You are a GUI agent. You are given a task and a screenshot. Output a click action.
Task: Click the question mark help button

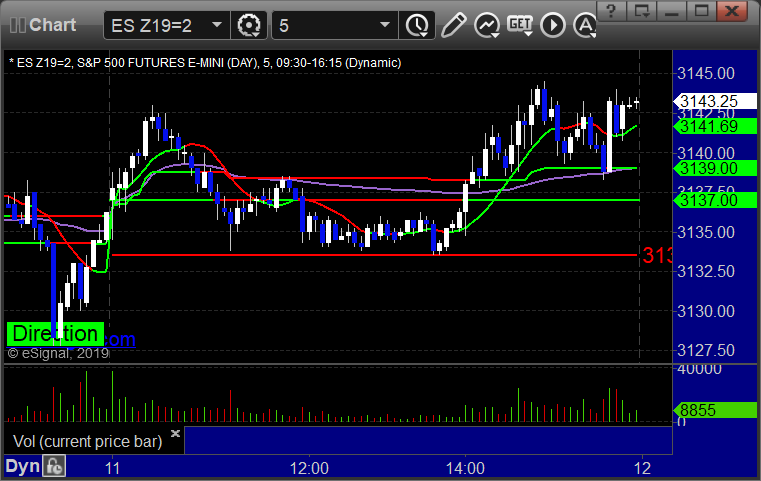tap(611, 11)
